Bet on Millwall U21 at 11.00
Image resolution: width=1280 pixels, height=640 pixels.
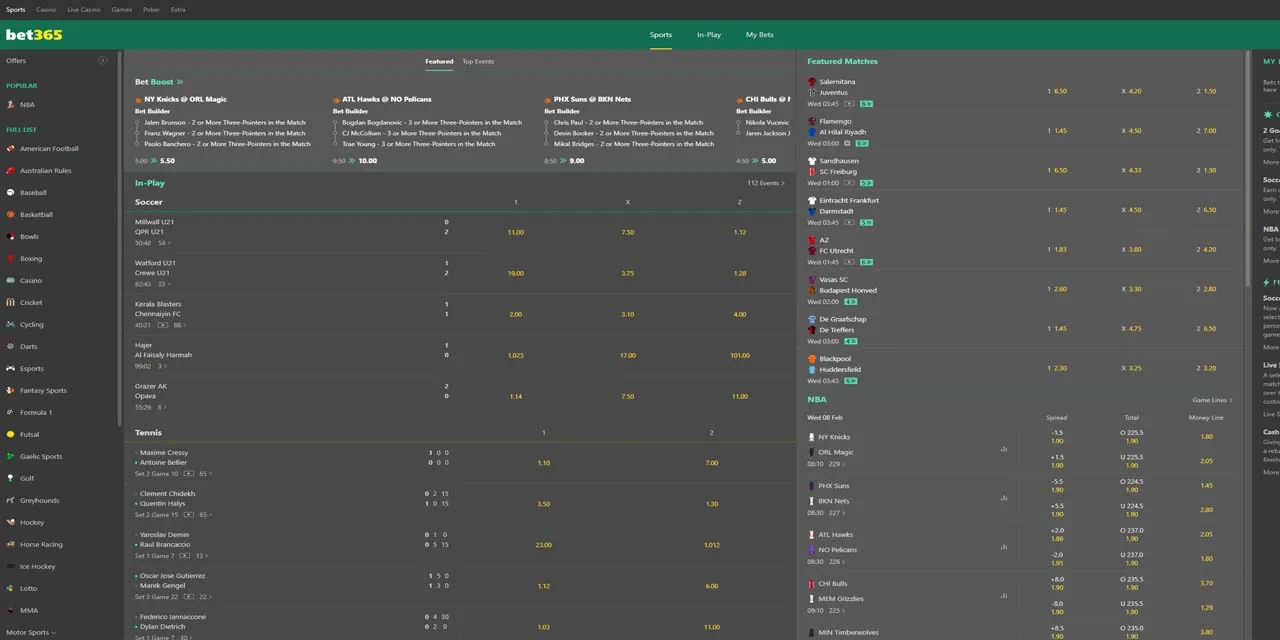(x=516, y=232)
